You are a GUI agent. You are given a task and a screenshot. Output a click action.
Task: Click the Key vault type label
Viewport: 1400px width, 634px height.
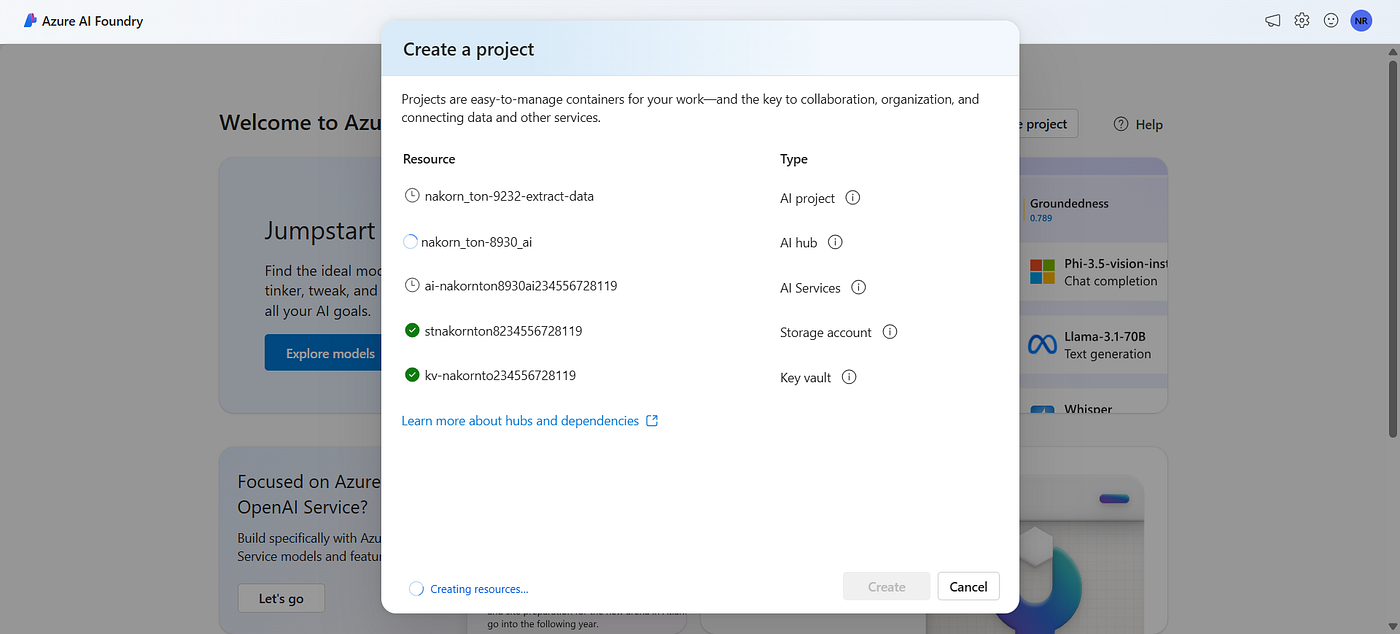(806, 378)
